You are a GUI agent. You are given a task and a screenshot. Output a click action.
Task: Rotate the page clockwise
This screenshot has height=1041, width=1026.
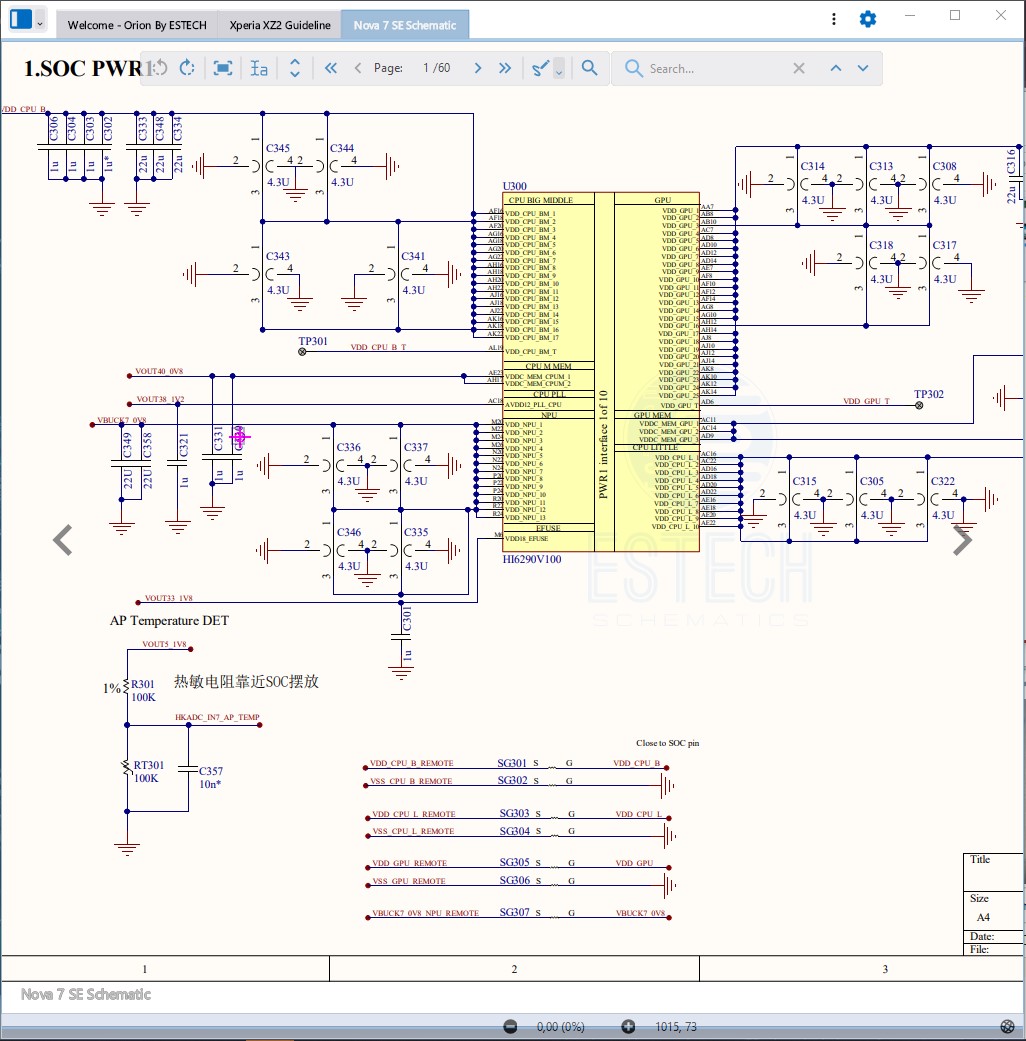(x=187, y=68)
